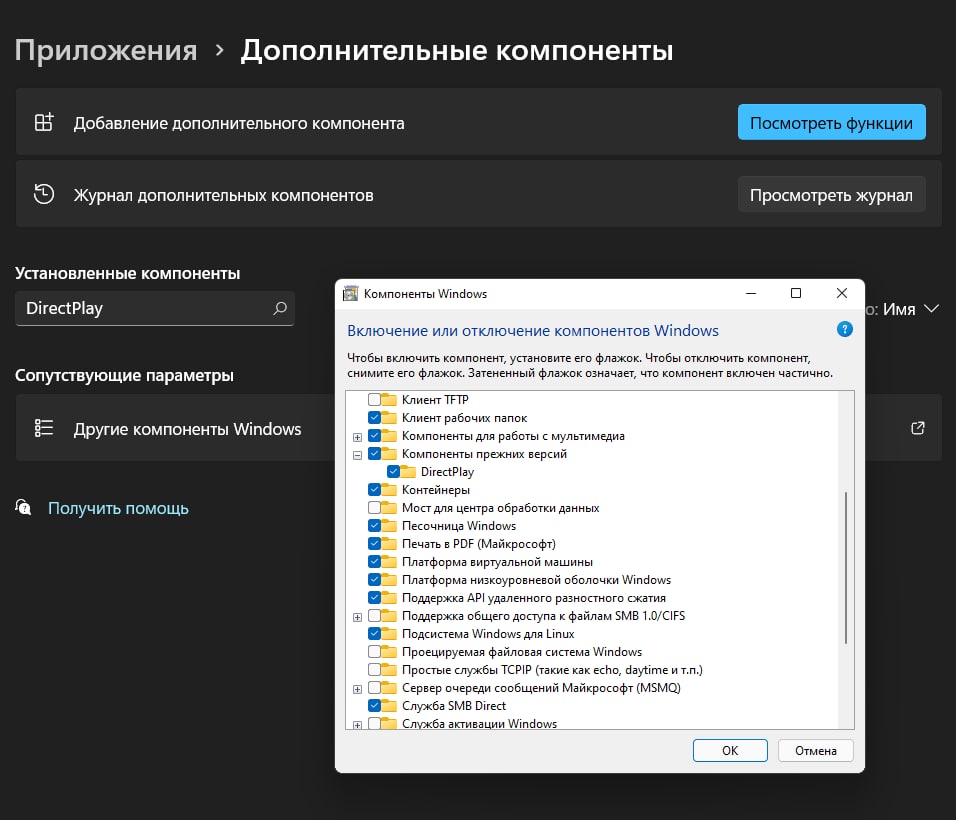Expand Компоненты для работы с мультимедиа

coord(358,437)
